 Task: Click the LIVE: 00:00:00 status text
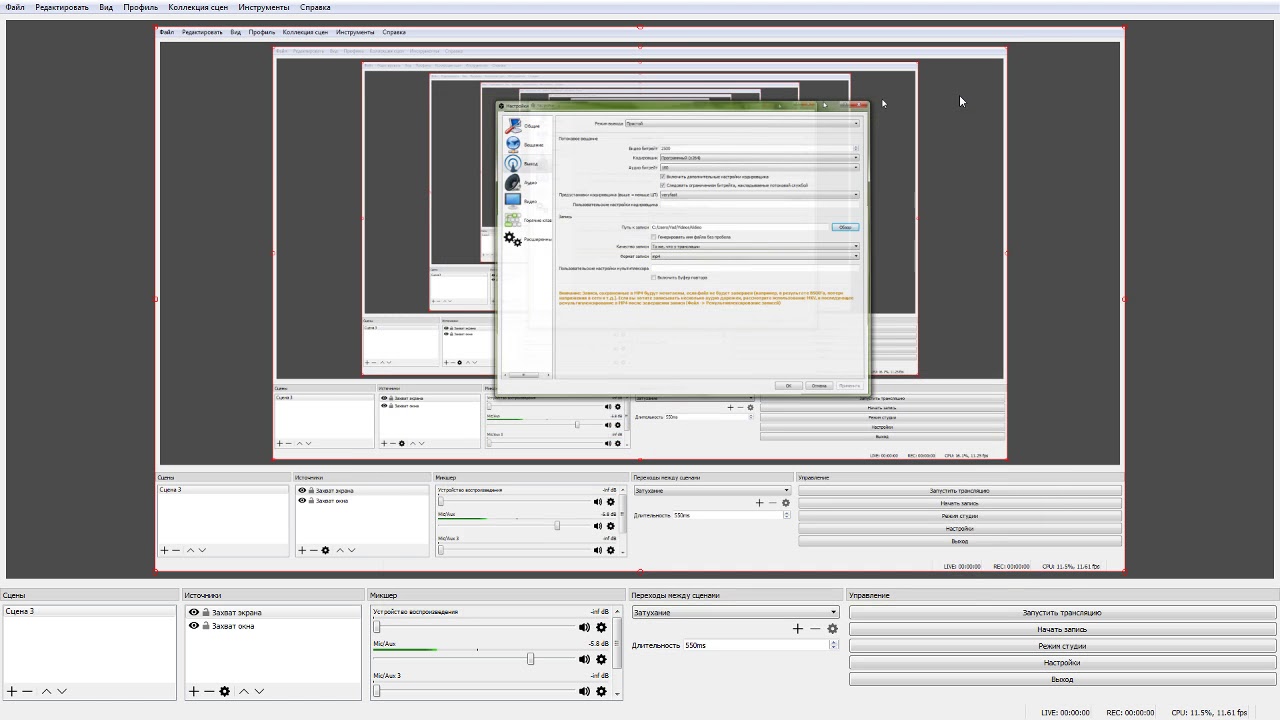(x=1065, y=713)
